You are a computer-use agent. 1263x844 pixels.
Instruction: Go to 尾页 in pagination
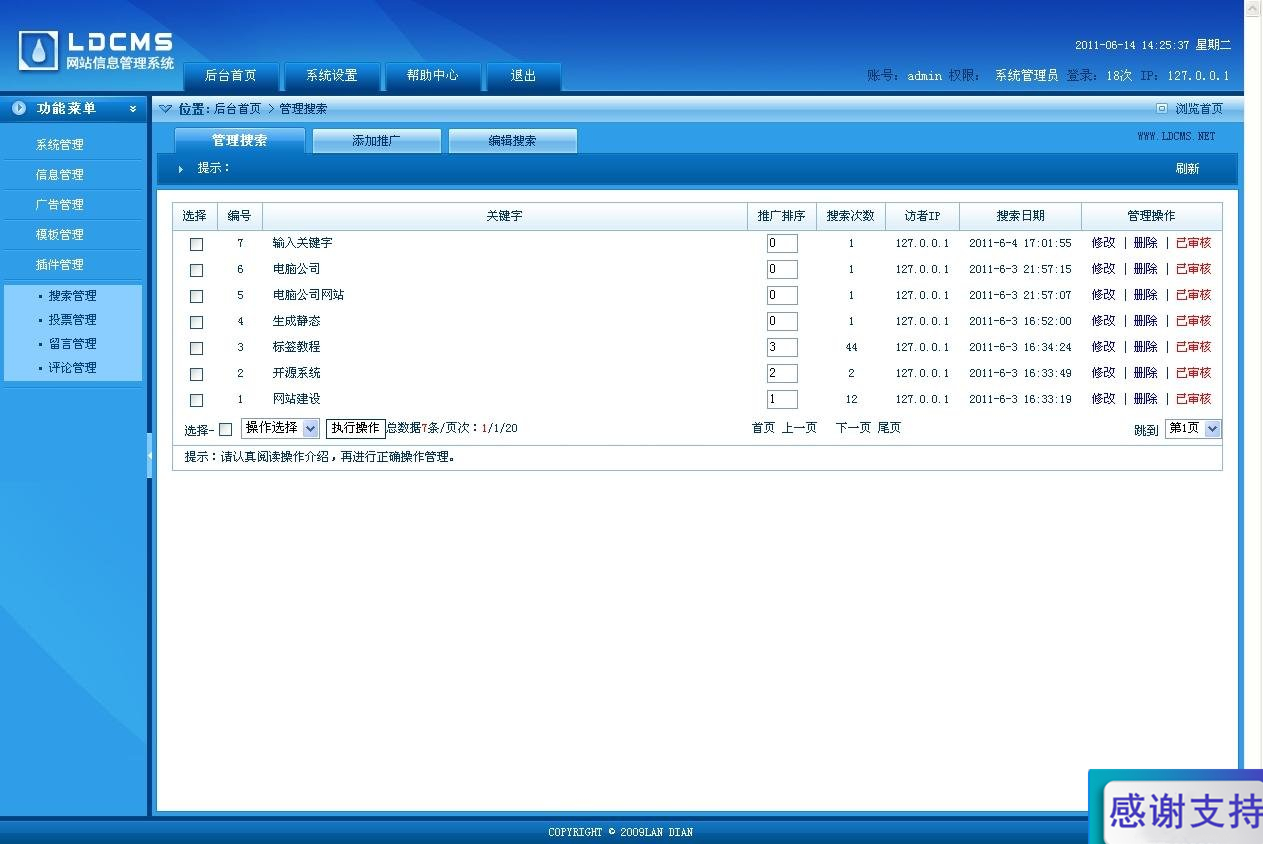pos(889,428)
